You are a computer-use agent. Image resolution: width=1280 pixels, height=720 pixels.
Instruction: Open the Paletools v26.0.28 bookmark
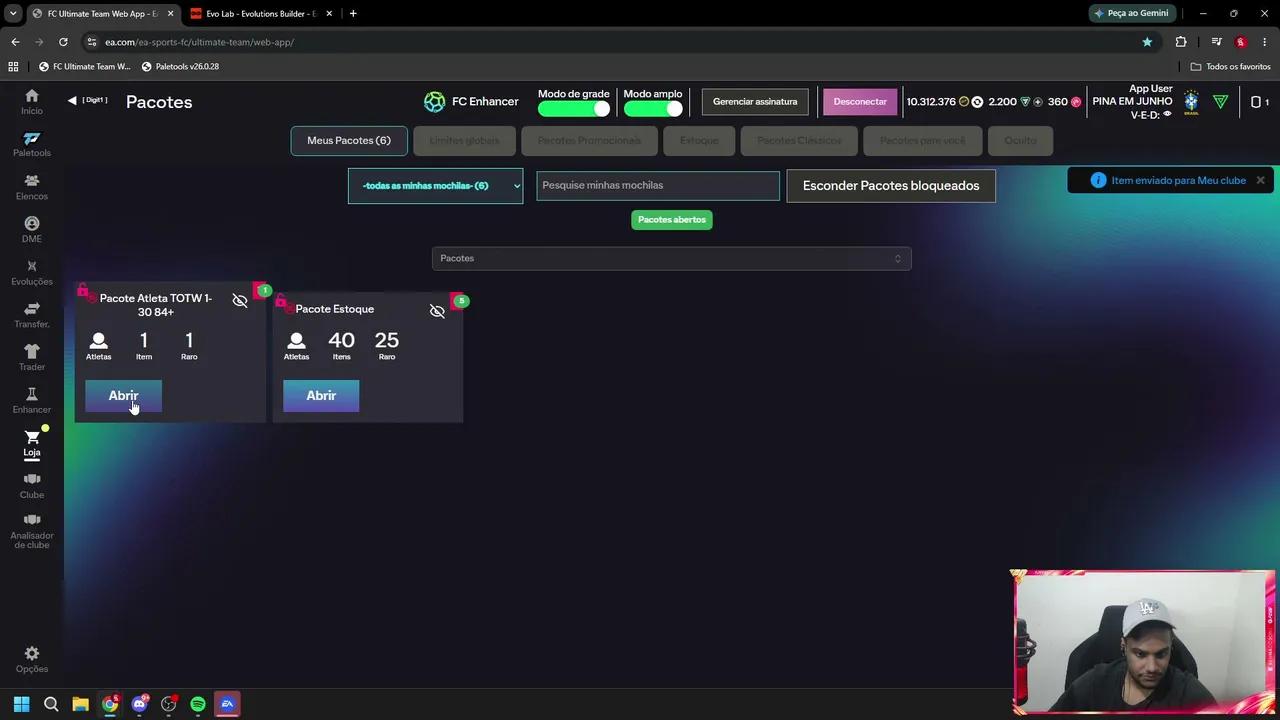[x=180, y=66]
